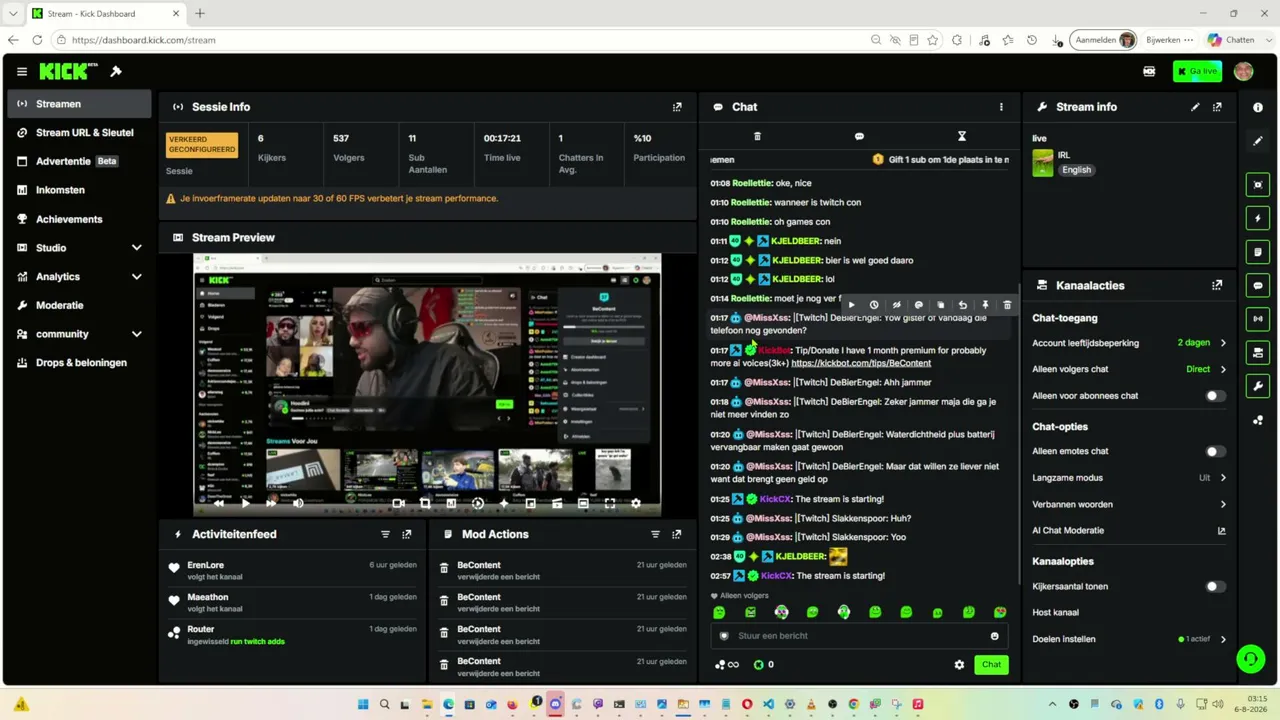Click the Aanmelden profile button in browser
This screenshot has width=1280, height=720.
pyautogui.click(x=1105, y=40)
